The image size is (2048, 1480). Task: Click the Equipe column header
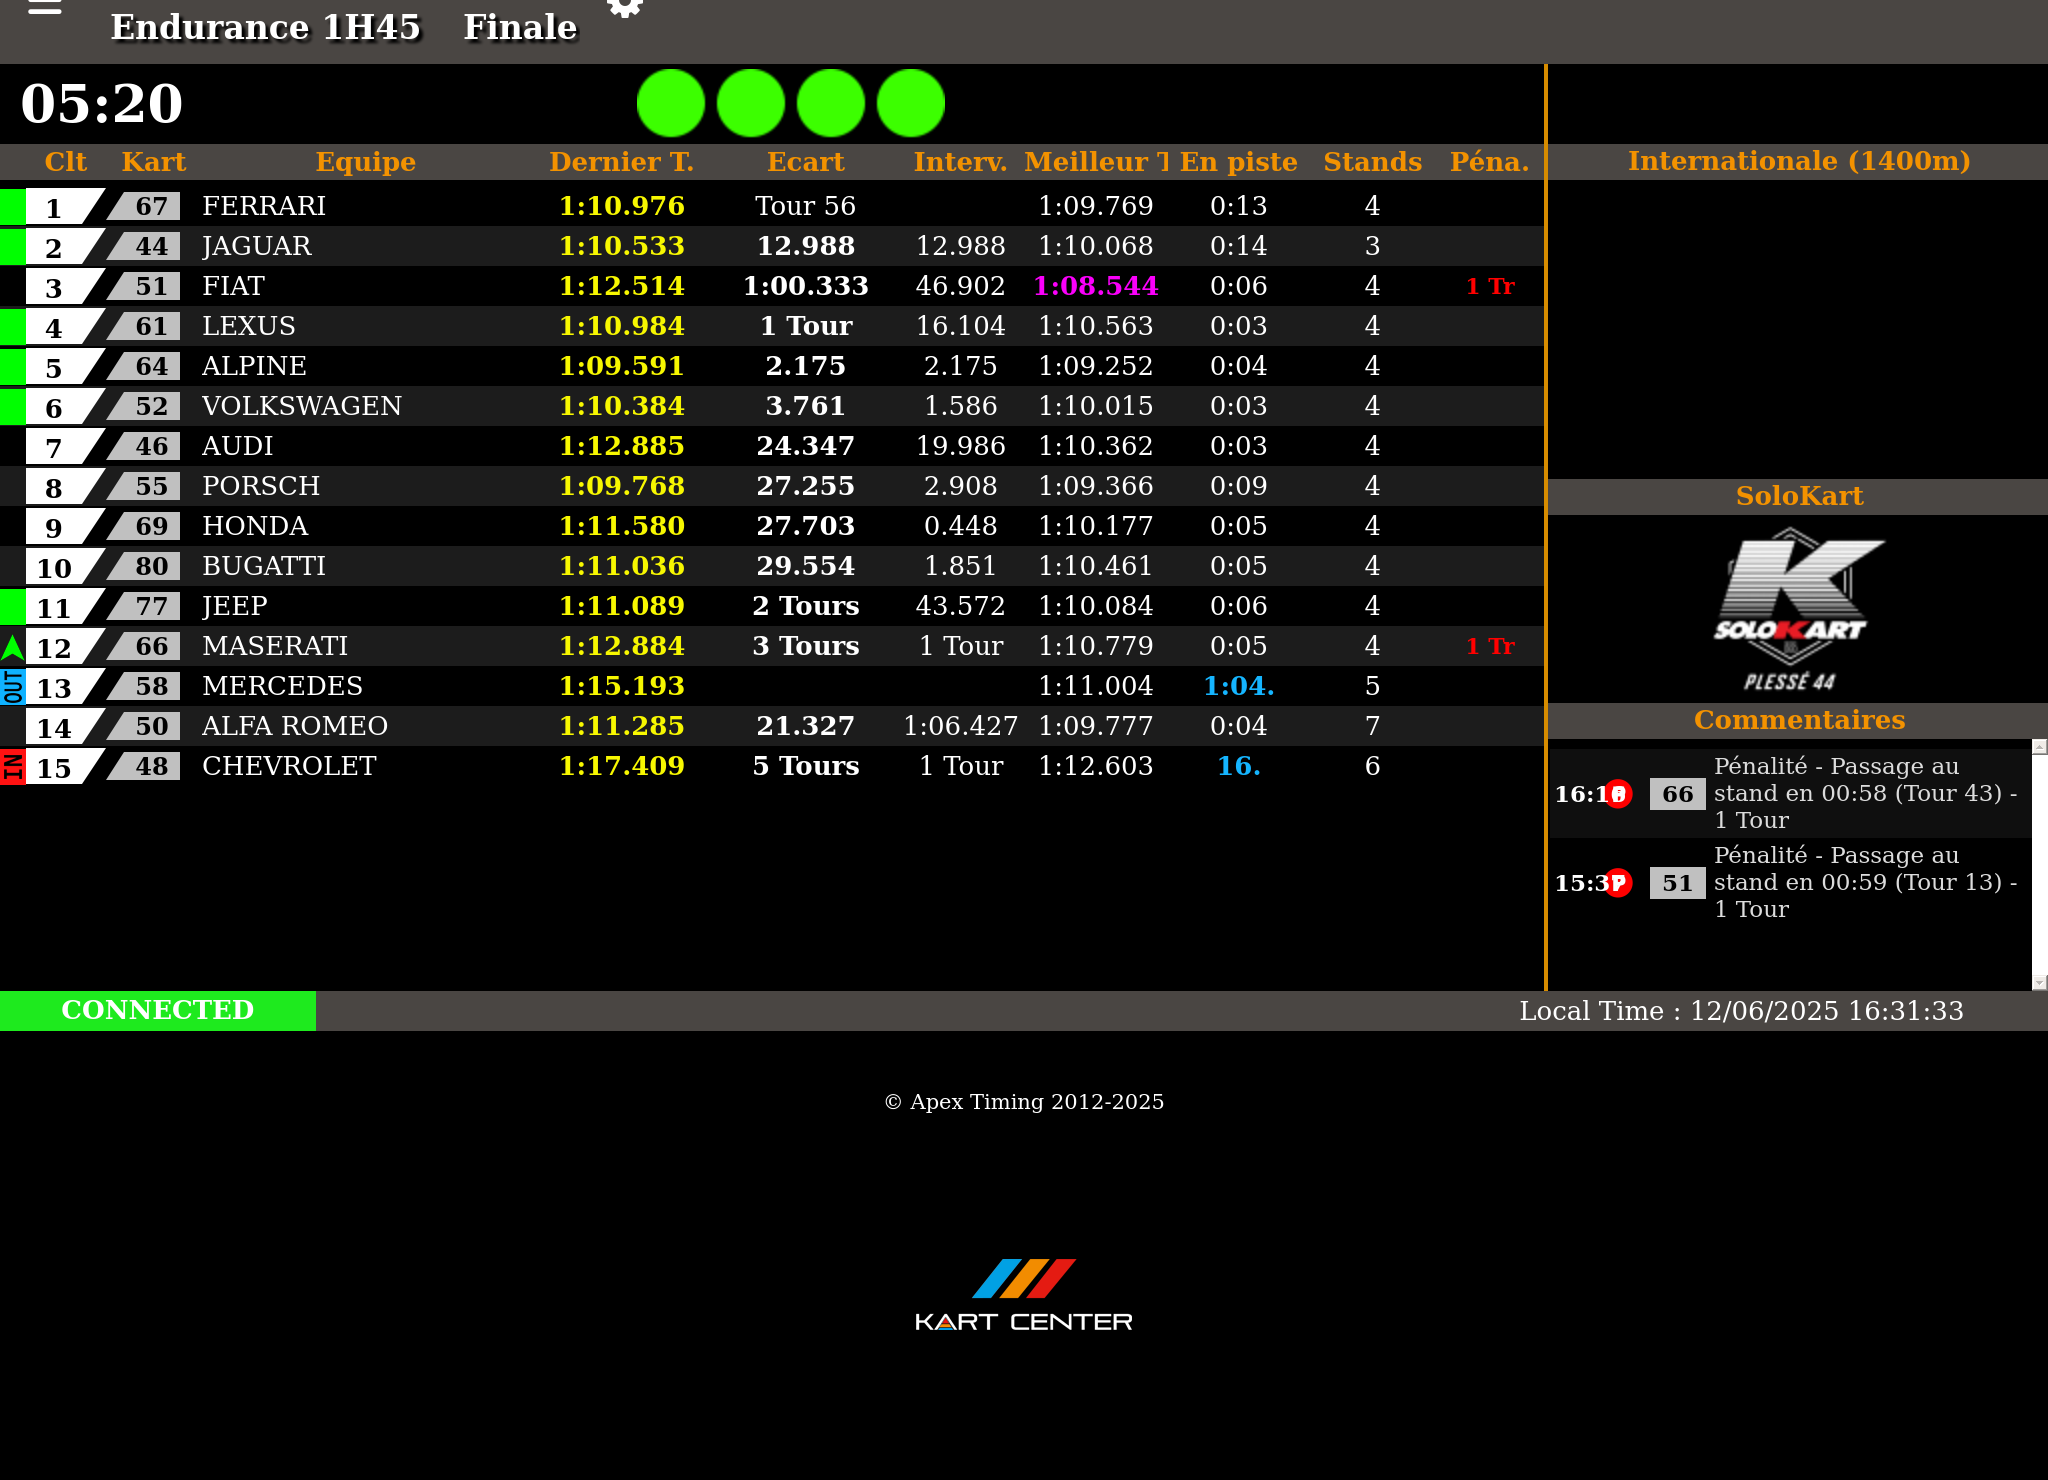coord(365,162)
